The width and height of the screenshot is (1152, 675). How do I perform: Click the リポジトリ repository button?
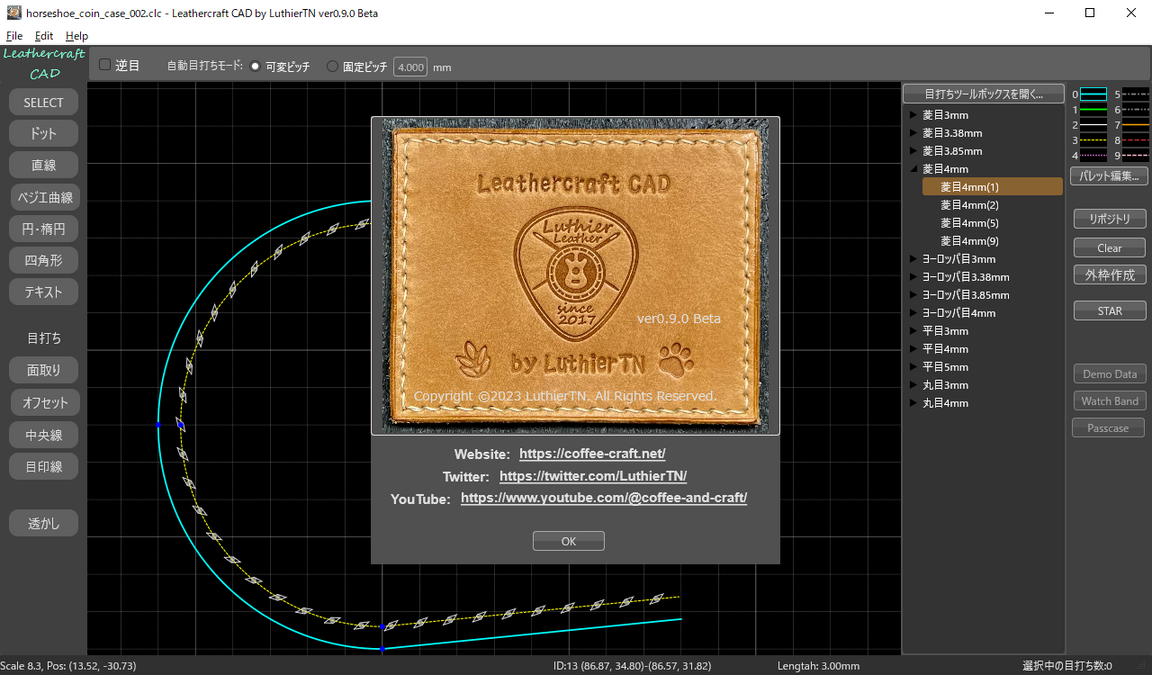coord(1109,219)
